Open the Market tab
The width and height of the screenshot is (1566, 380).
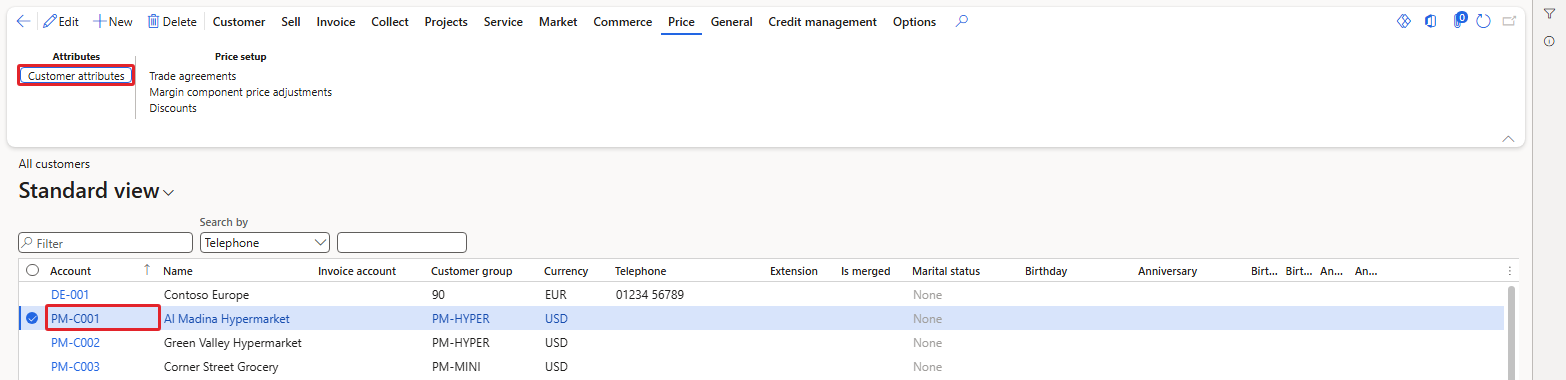(558, 21)
